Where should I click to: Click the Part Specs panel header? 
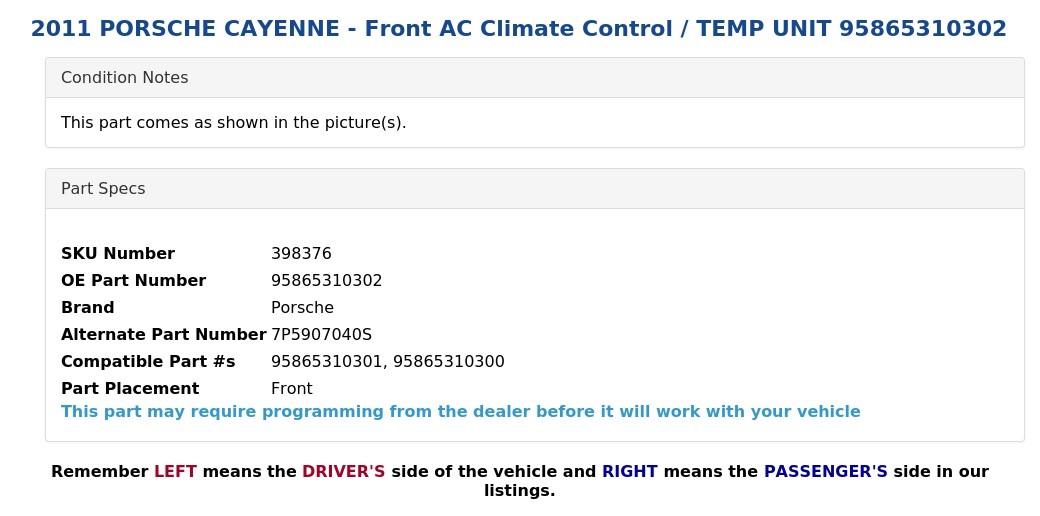tap(535, 188)
